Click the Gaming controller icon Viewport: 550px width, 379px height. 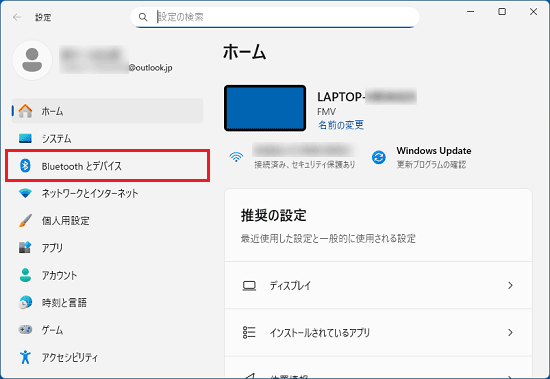pos(25,330)
